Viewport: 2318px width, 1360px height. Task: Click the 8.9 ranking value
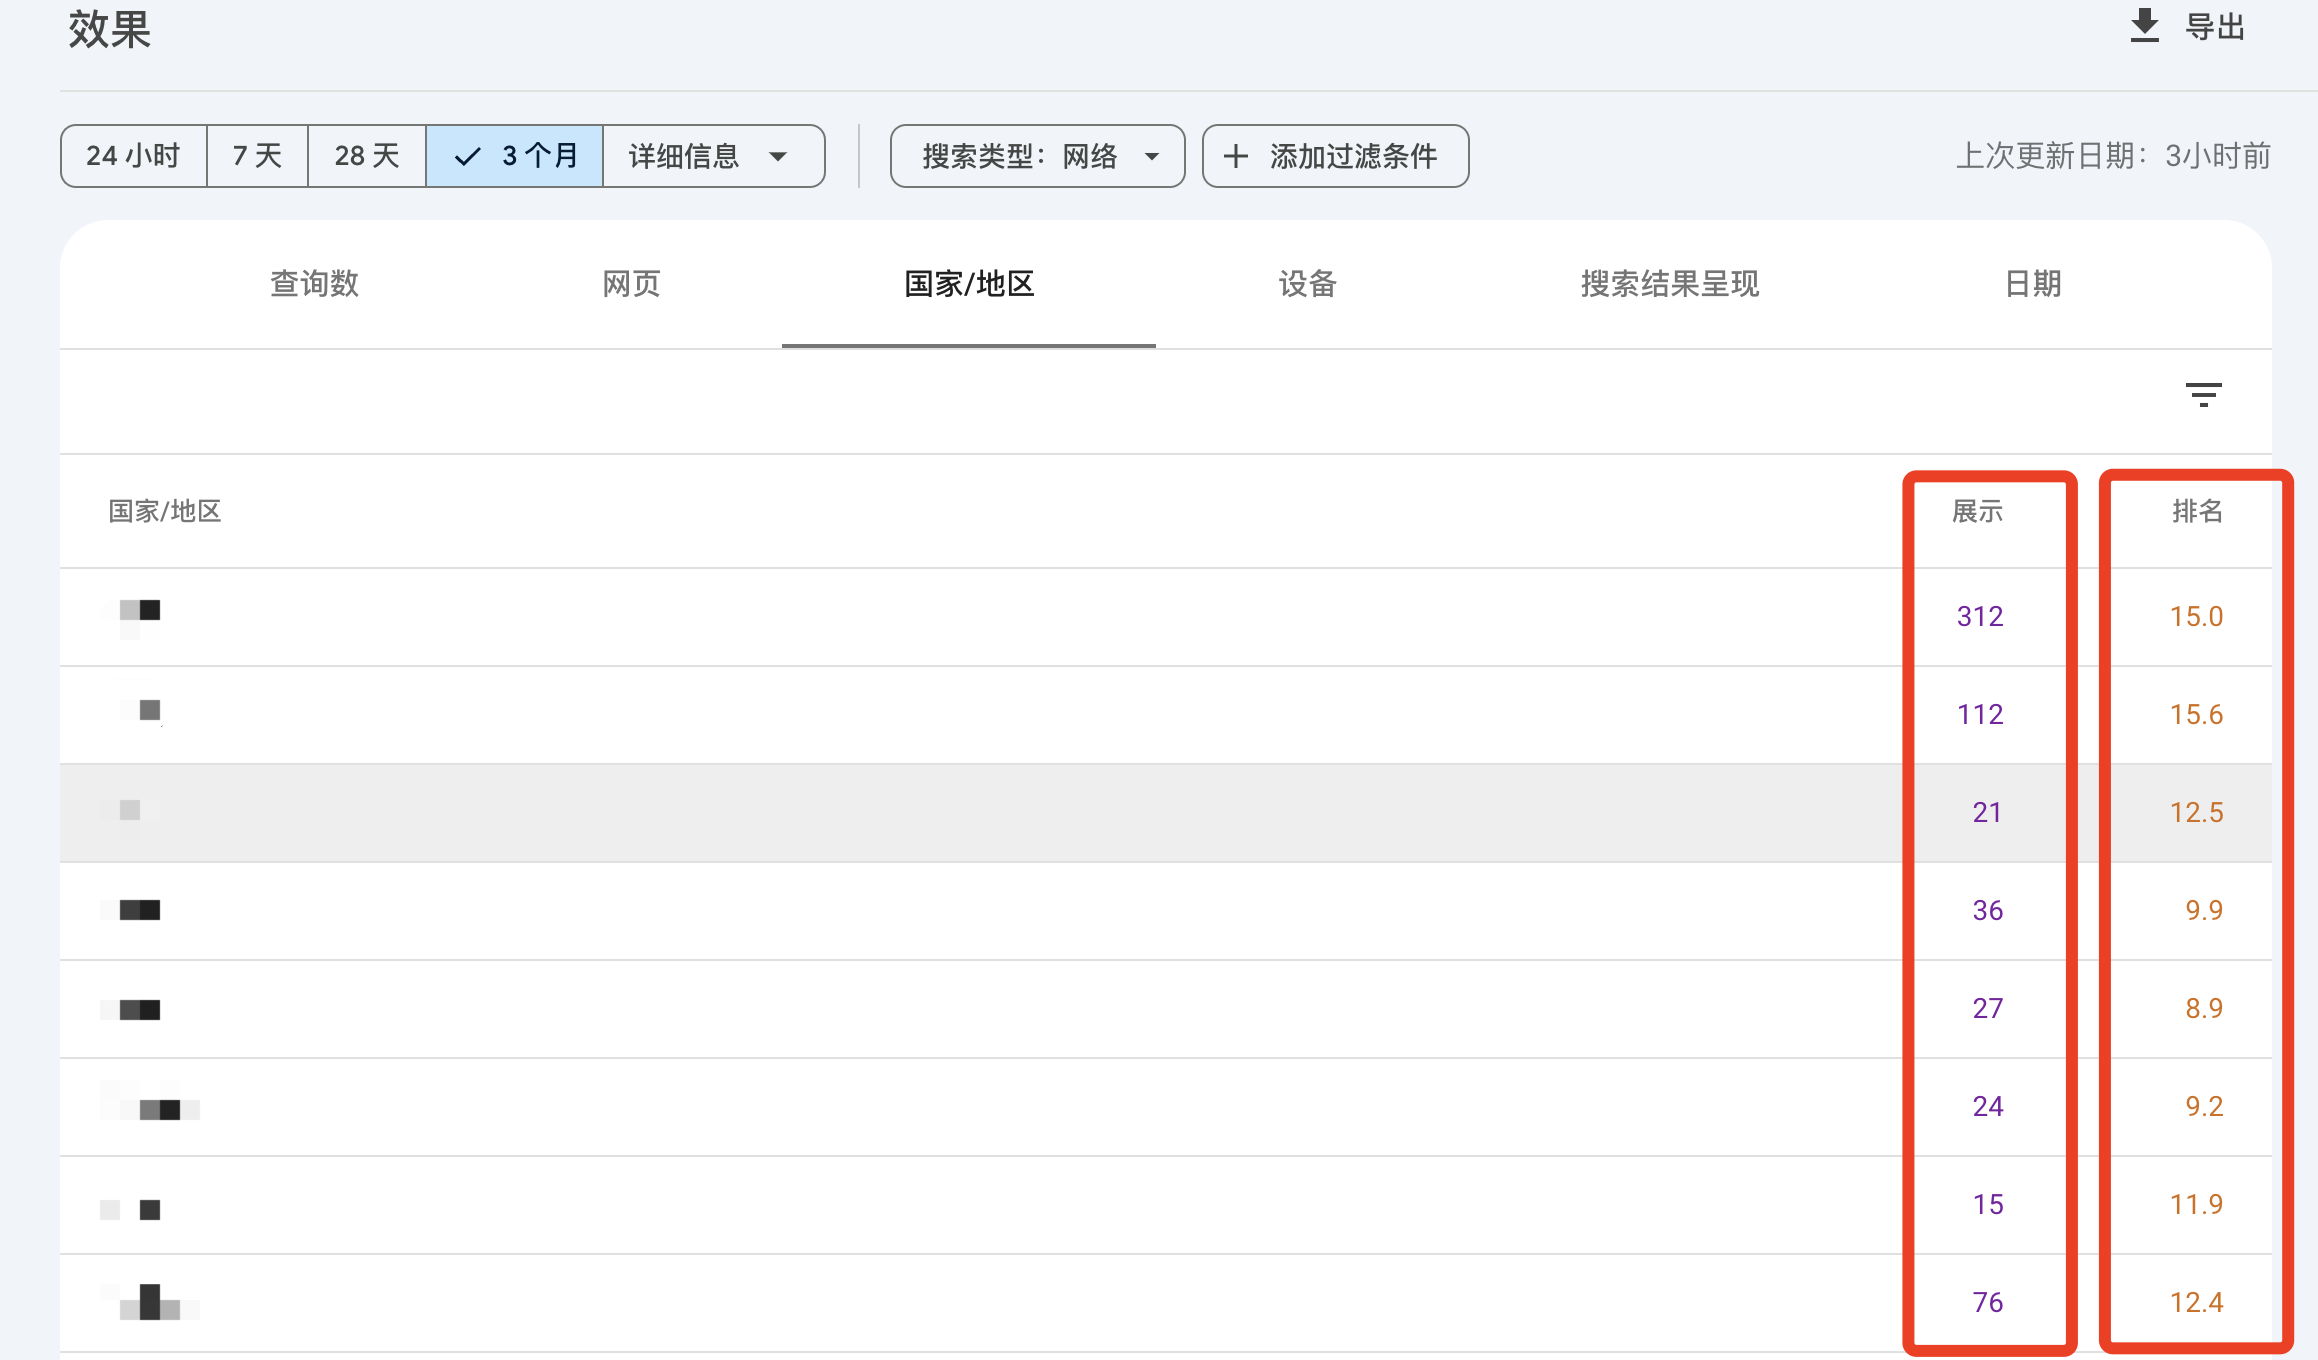point(2204,1008)
